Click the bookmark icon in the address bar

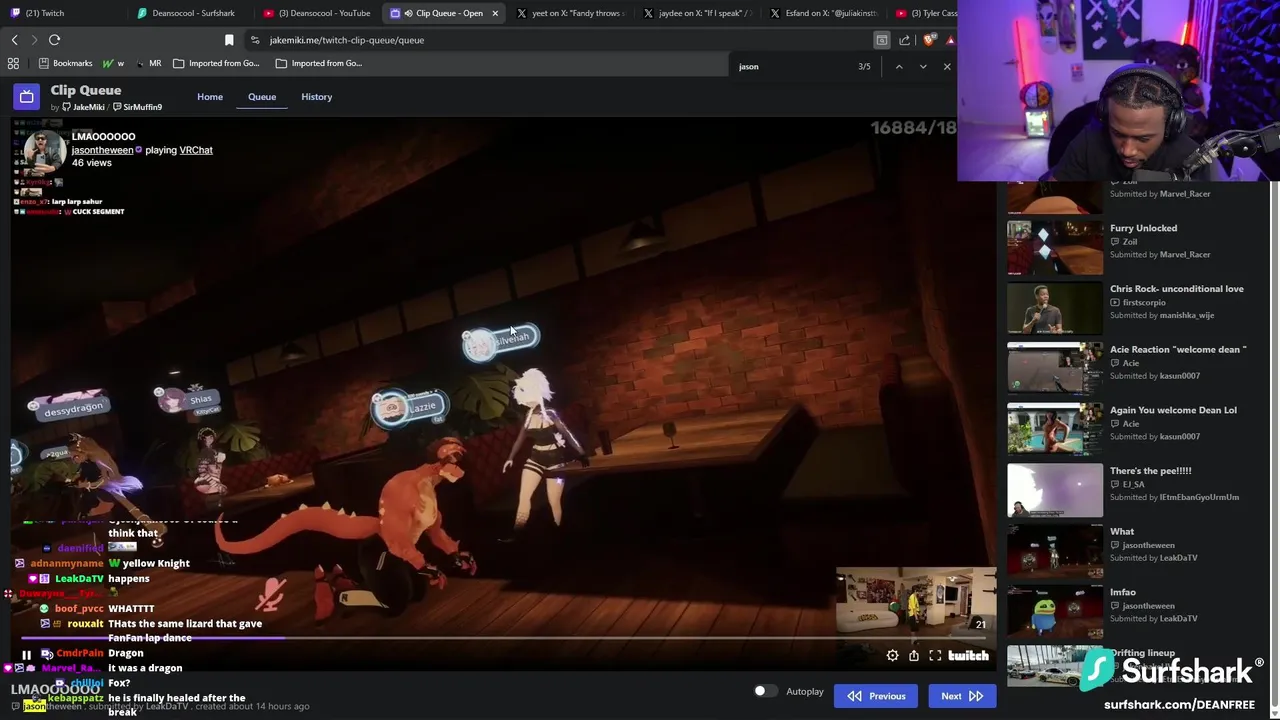coord(229,40)
